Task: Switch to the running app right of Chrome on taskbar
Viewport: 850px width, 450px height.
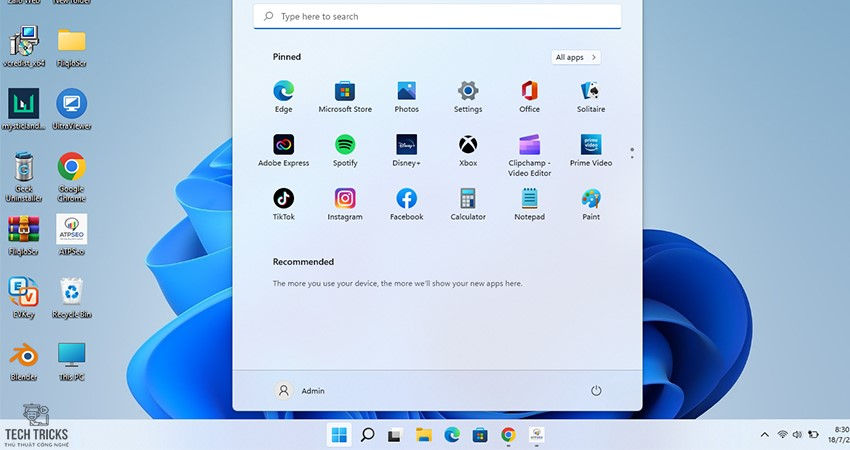Action: (536, 435)
